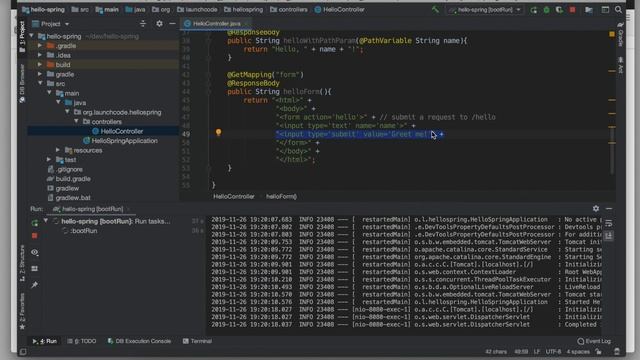Collapse the controllers package
Viewport: 640px width, 360px height.
pyautogui.click(x=76, y=121)
